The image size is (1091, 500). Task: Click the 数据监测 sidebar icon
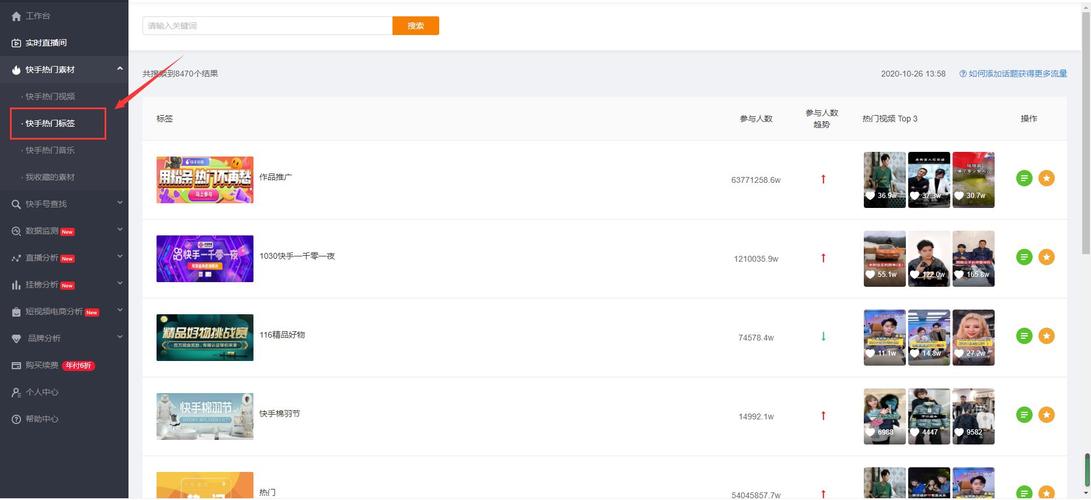(16, 231)
